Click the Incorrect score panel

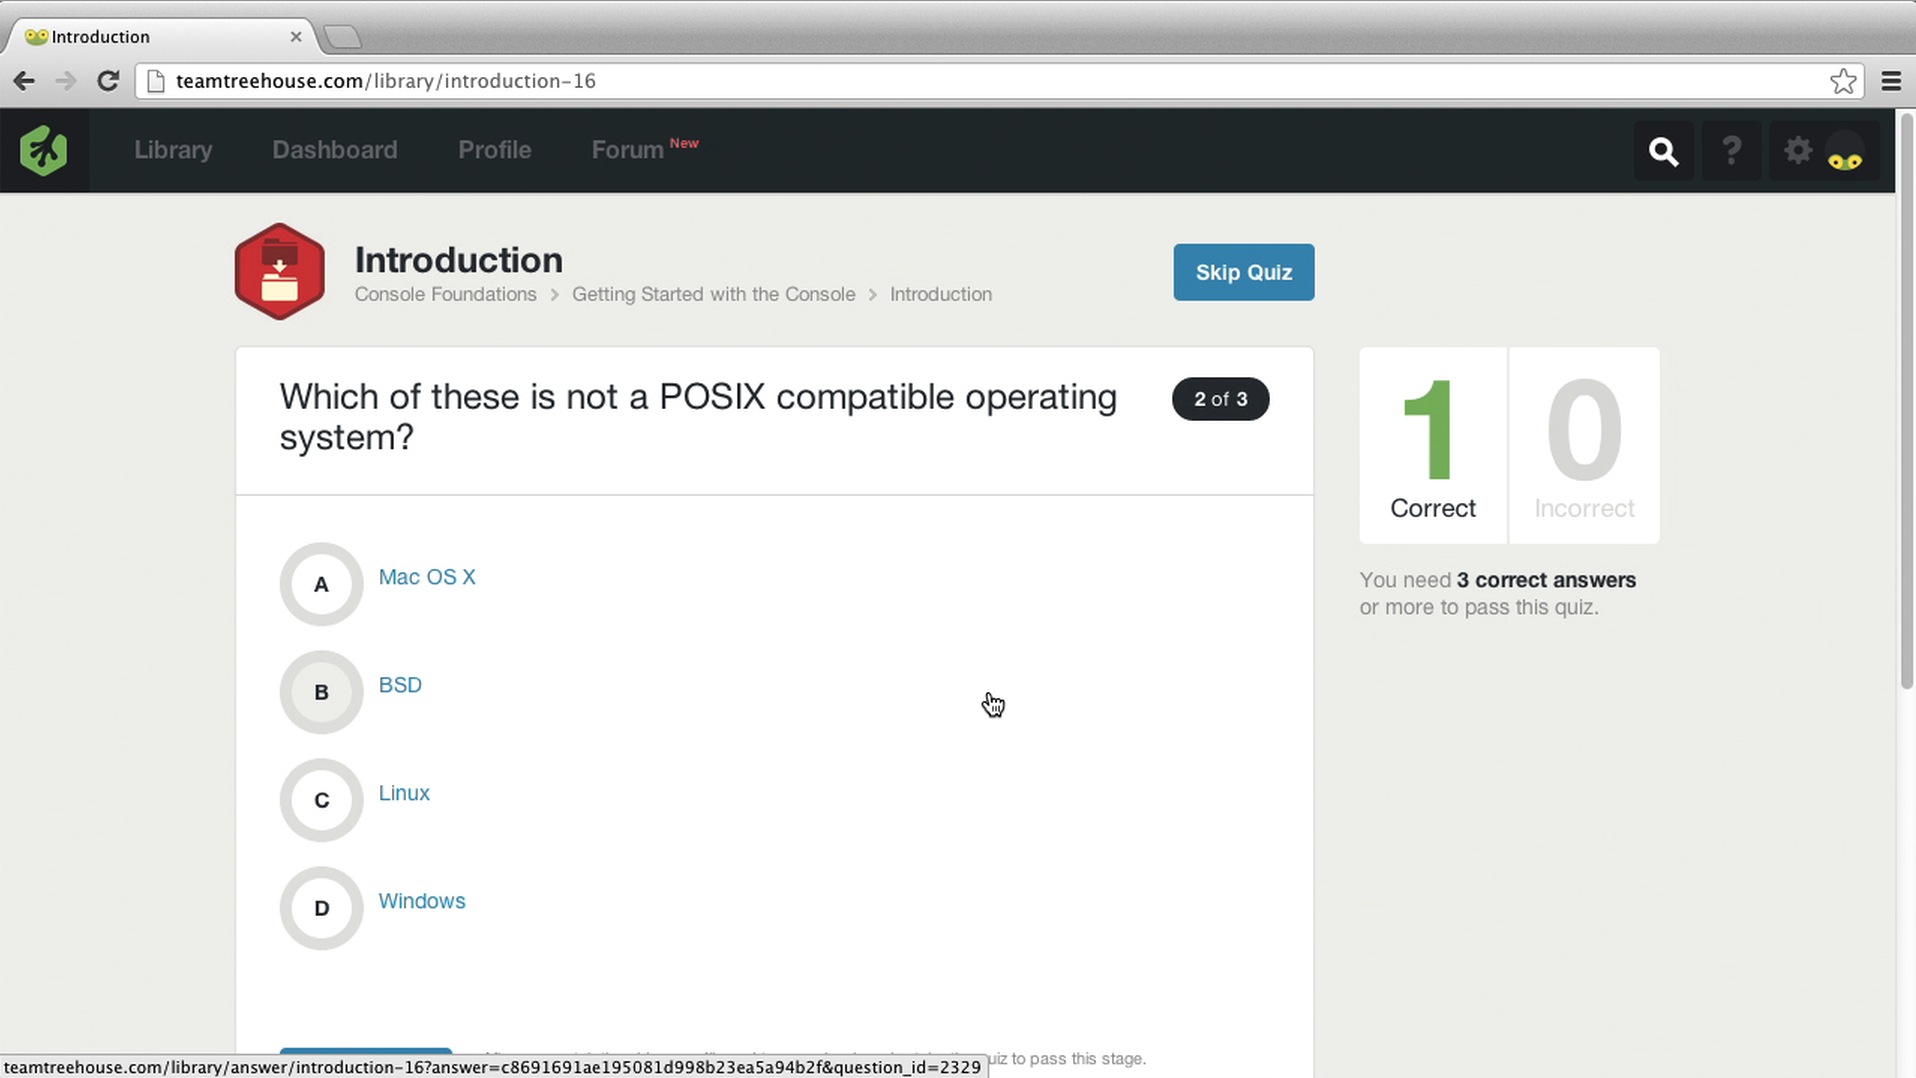[x=1584, y=446]
